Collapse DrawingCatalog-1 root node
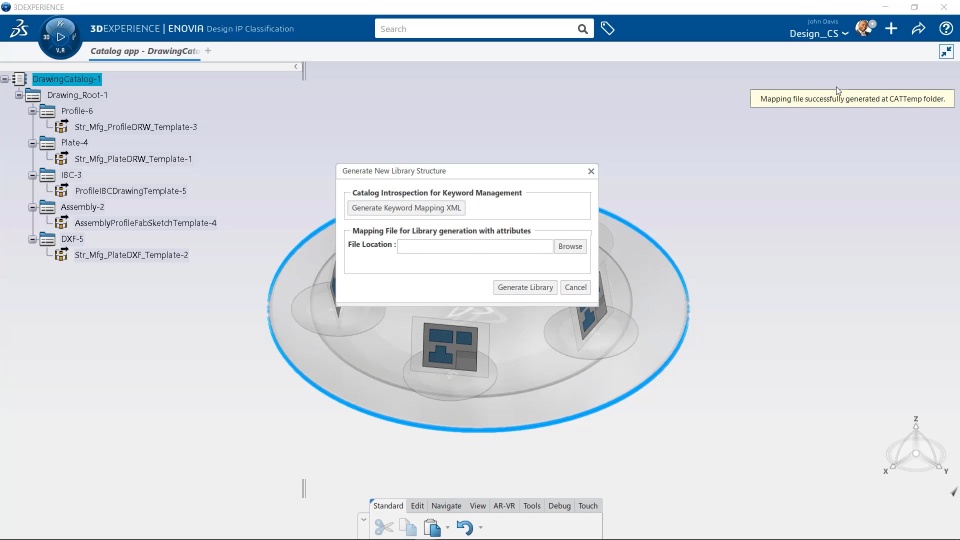Viewport: 960px width, 540px height. pyautogui.click(x=5, y=79)
